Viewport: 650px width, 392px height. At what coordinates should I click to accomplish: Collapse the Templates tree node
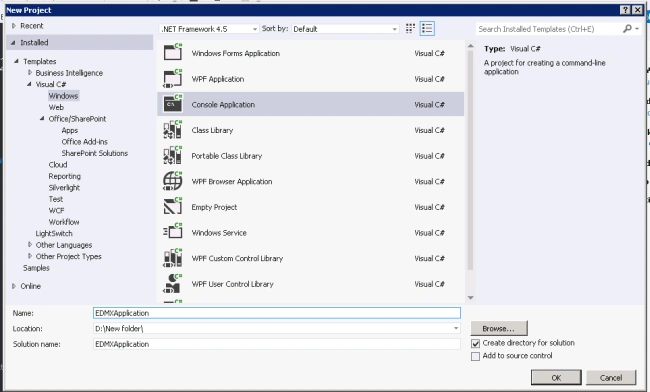click(x=16, y=61)
